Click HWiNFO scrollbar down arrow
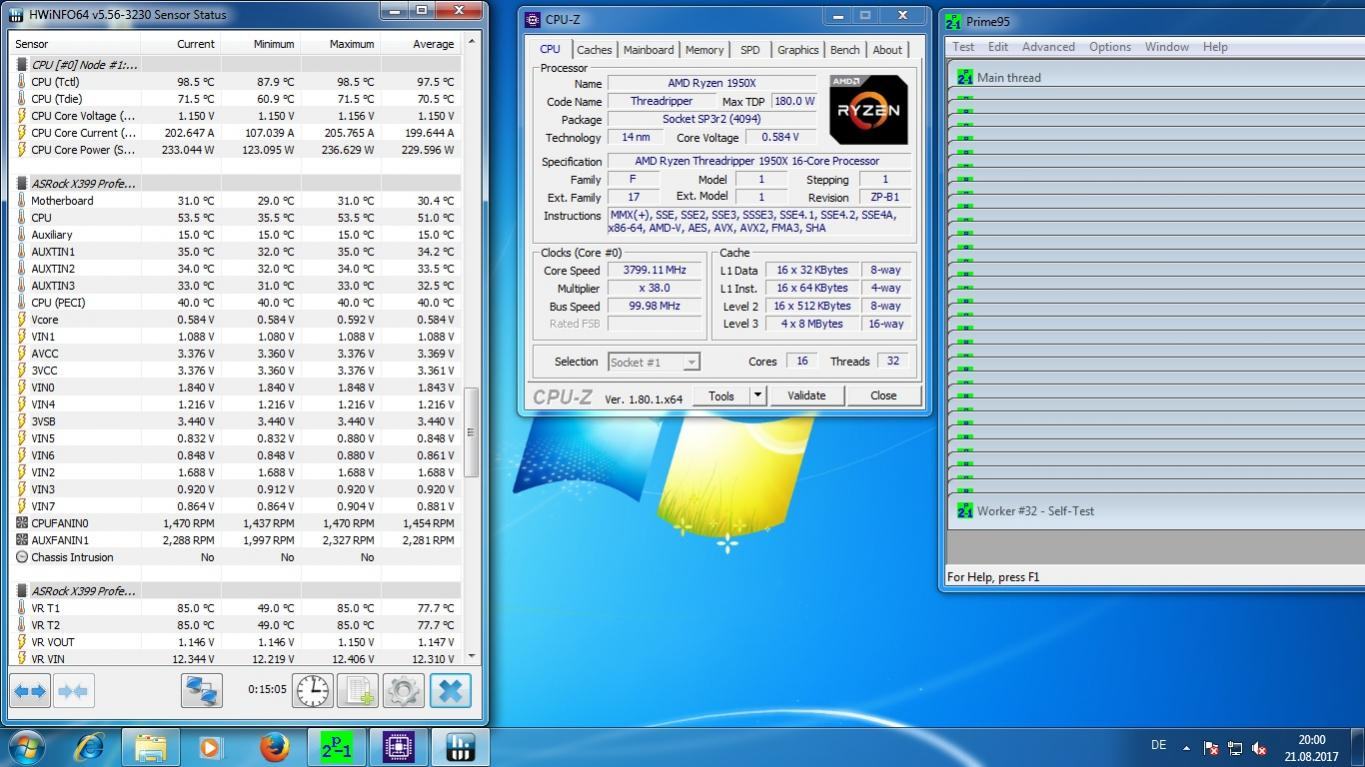 471,657
